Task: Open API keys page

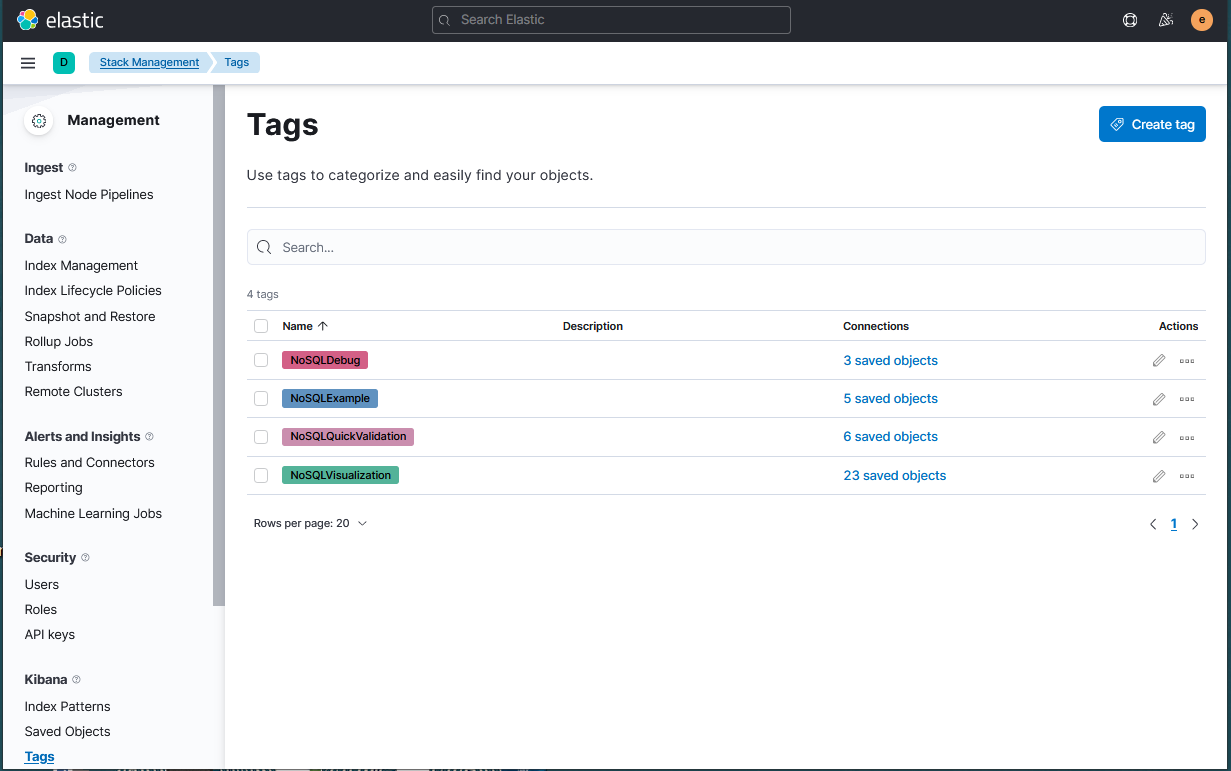Action: [50, 635]
